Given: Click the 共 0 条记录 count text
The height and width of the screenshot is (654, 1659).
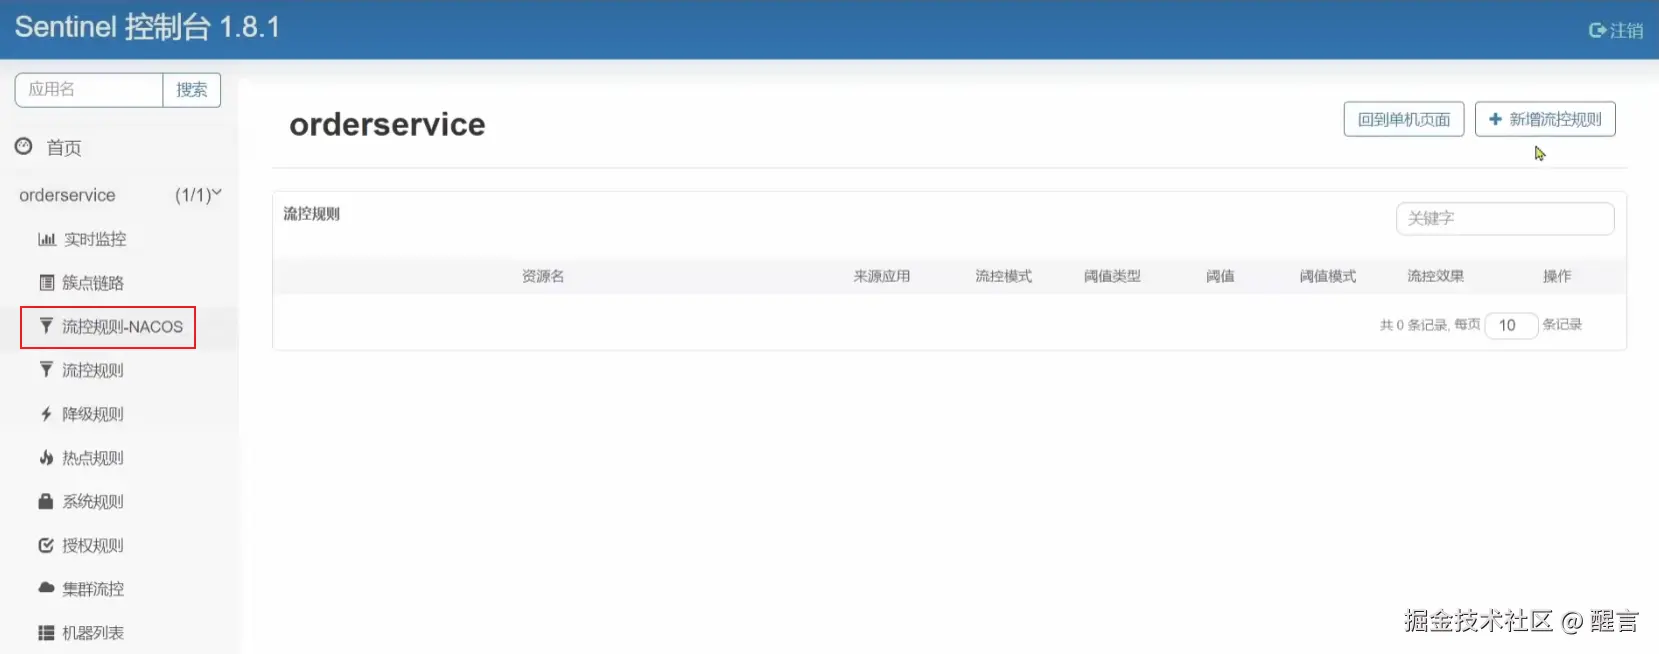Looking at the screenshot, I should pos(1413,325).
